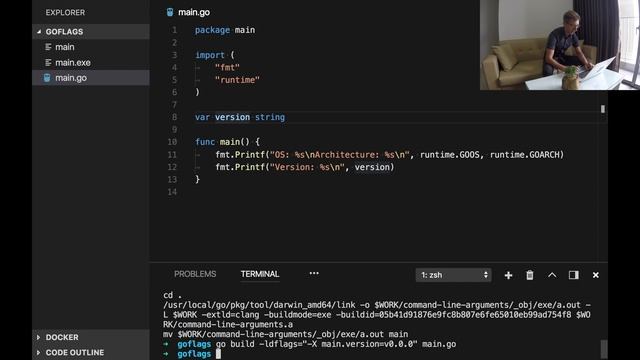The height and width of the screenshot is (360, 640).
Task: Click the 'version' argument on line 12
Action: pos(372,167)
